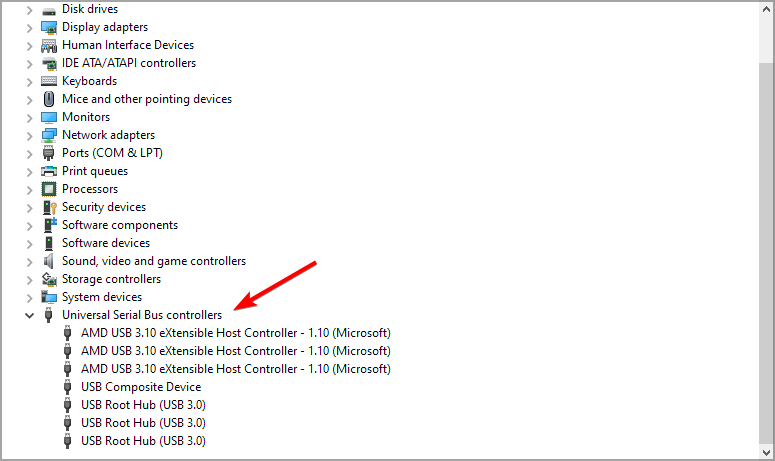
Task: Select the Security devices key icon
Action: (x=49, y=207)
